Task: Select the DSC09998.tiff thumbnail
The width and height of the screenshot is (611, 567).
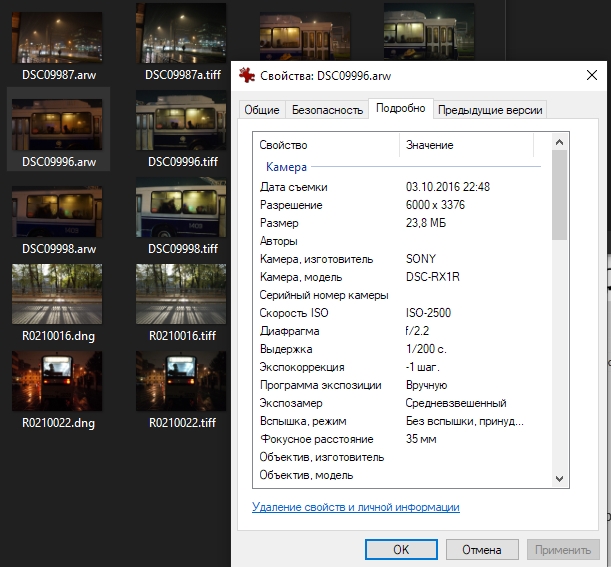Action: pos(181,207)
